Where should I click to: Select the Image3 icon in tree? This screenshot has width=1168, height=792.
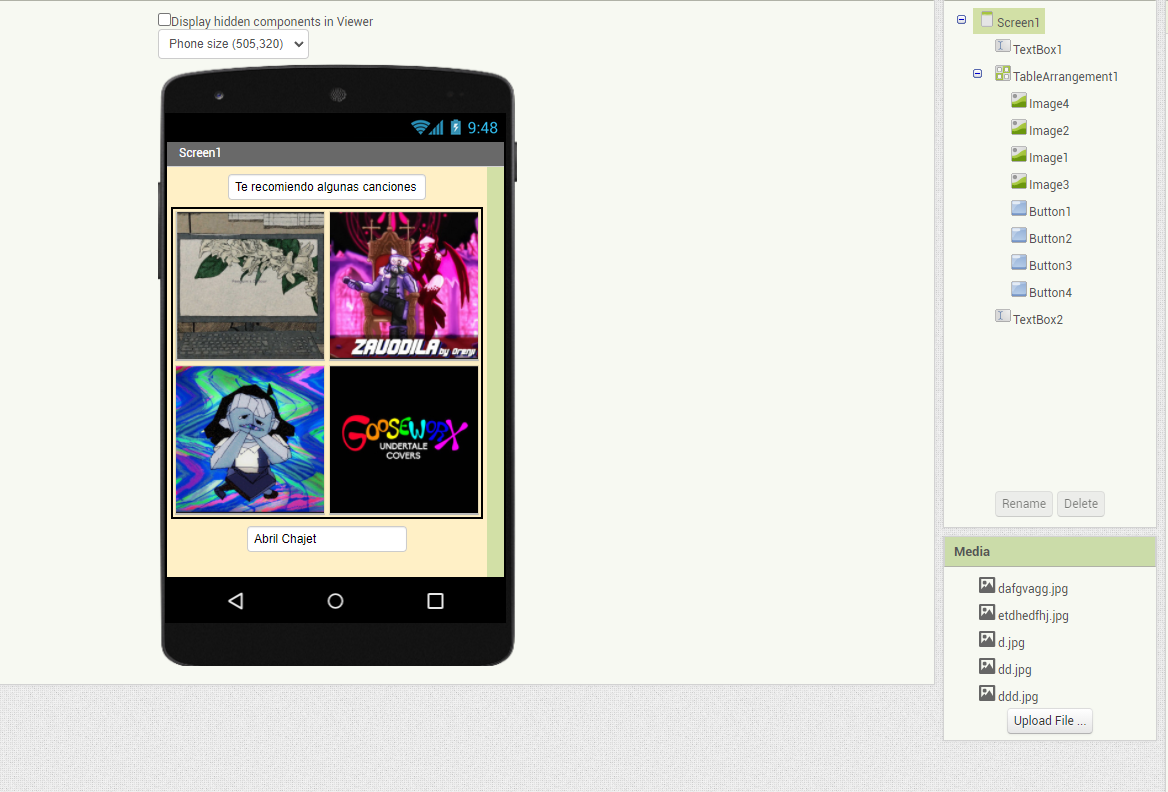point(1018,181)
